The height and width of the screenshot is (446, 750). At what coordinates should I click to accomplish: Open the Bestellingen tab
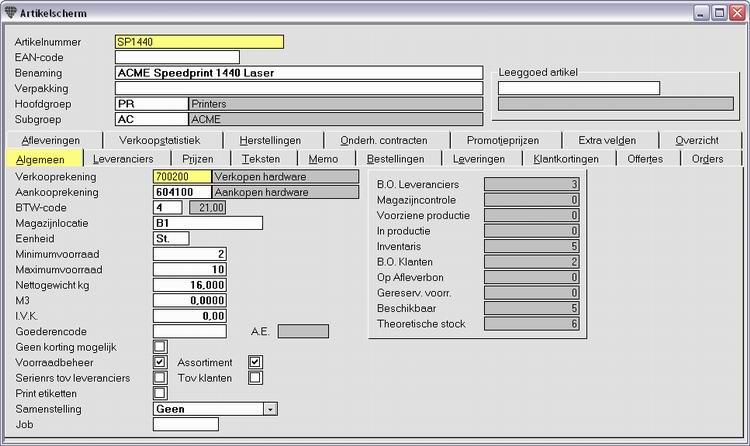pyautogui.click(x=396, y=159)
